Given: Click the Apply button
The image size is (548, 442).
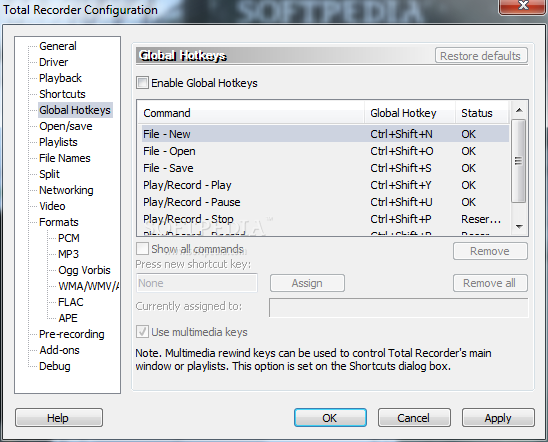Looking at the screenshot, I should click(498, 418).
